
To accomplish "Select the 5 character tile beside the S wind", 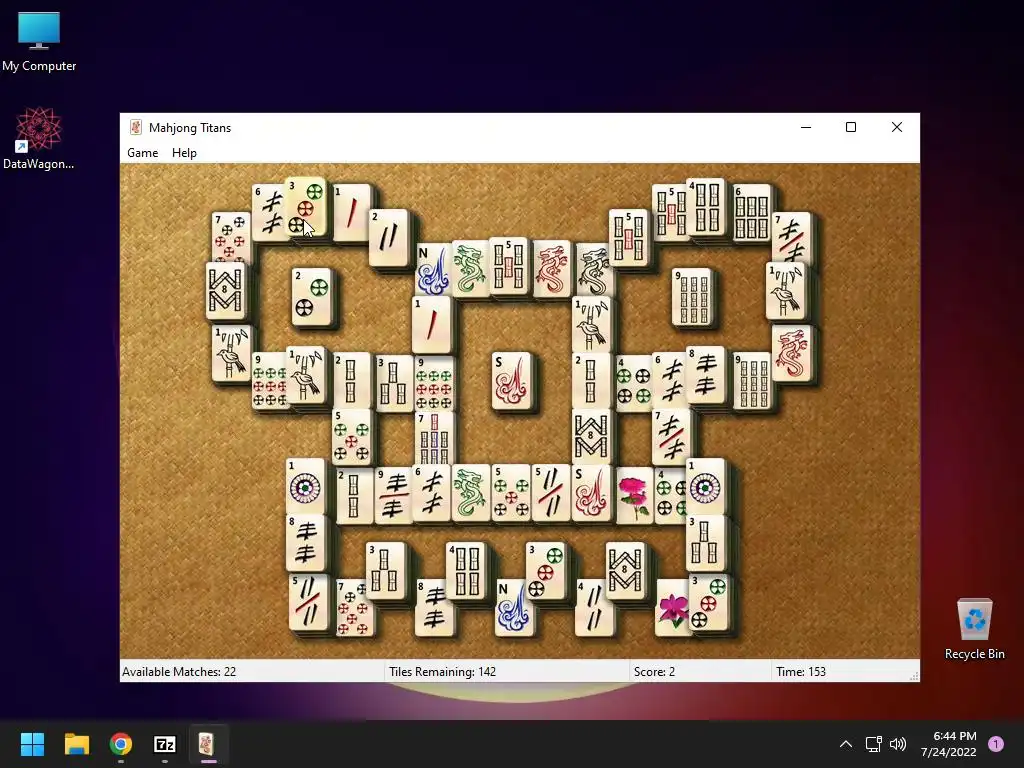I will (x=551, y=493).
